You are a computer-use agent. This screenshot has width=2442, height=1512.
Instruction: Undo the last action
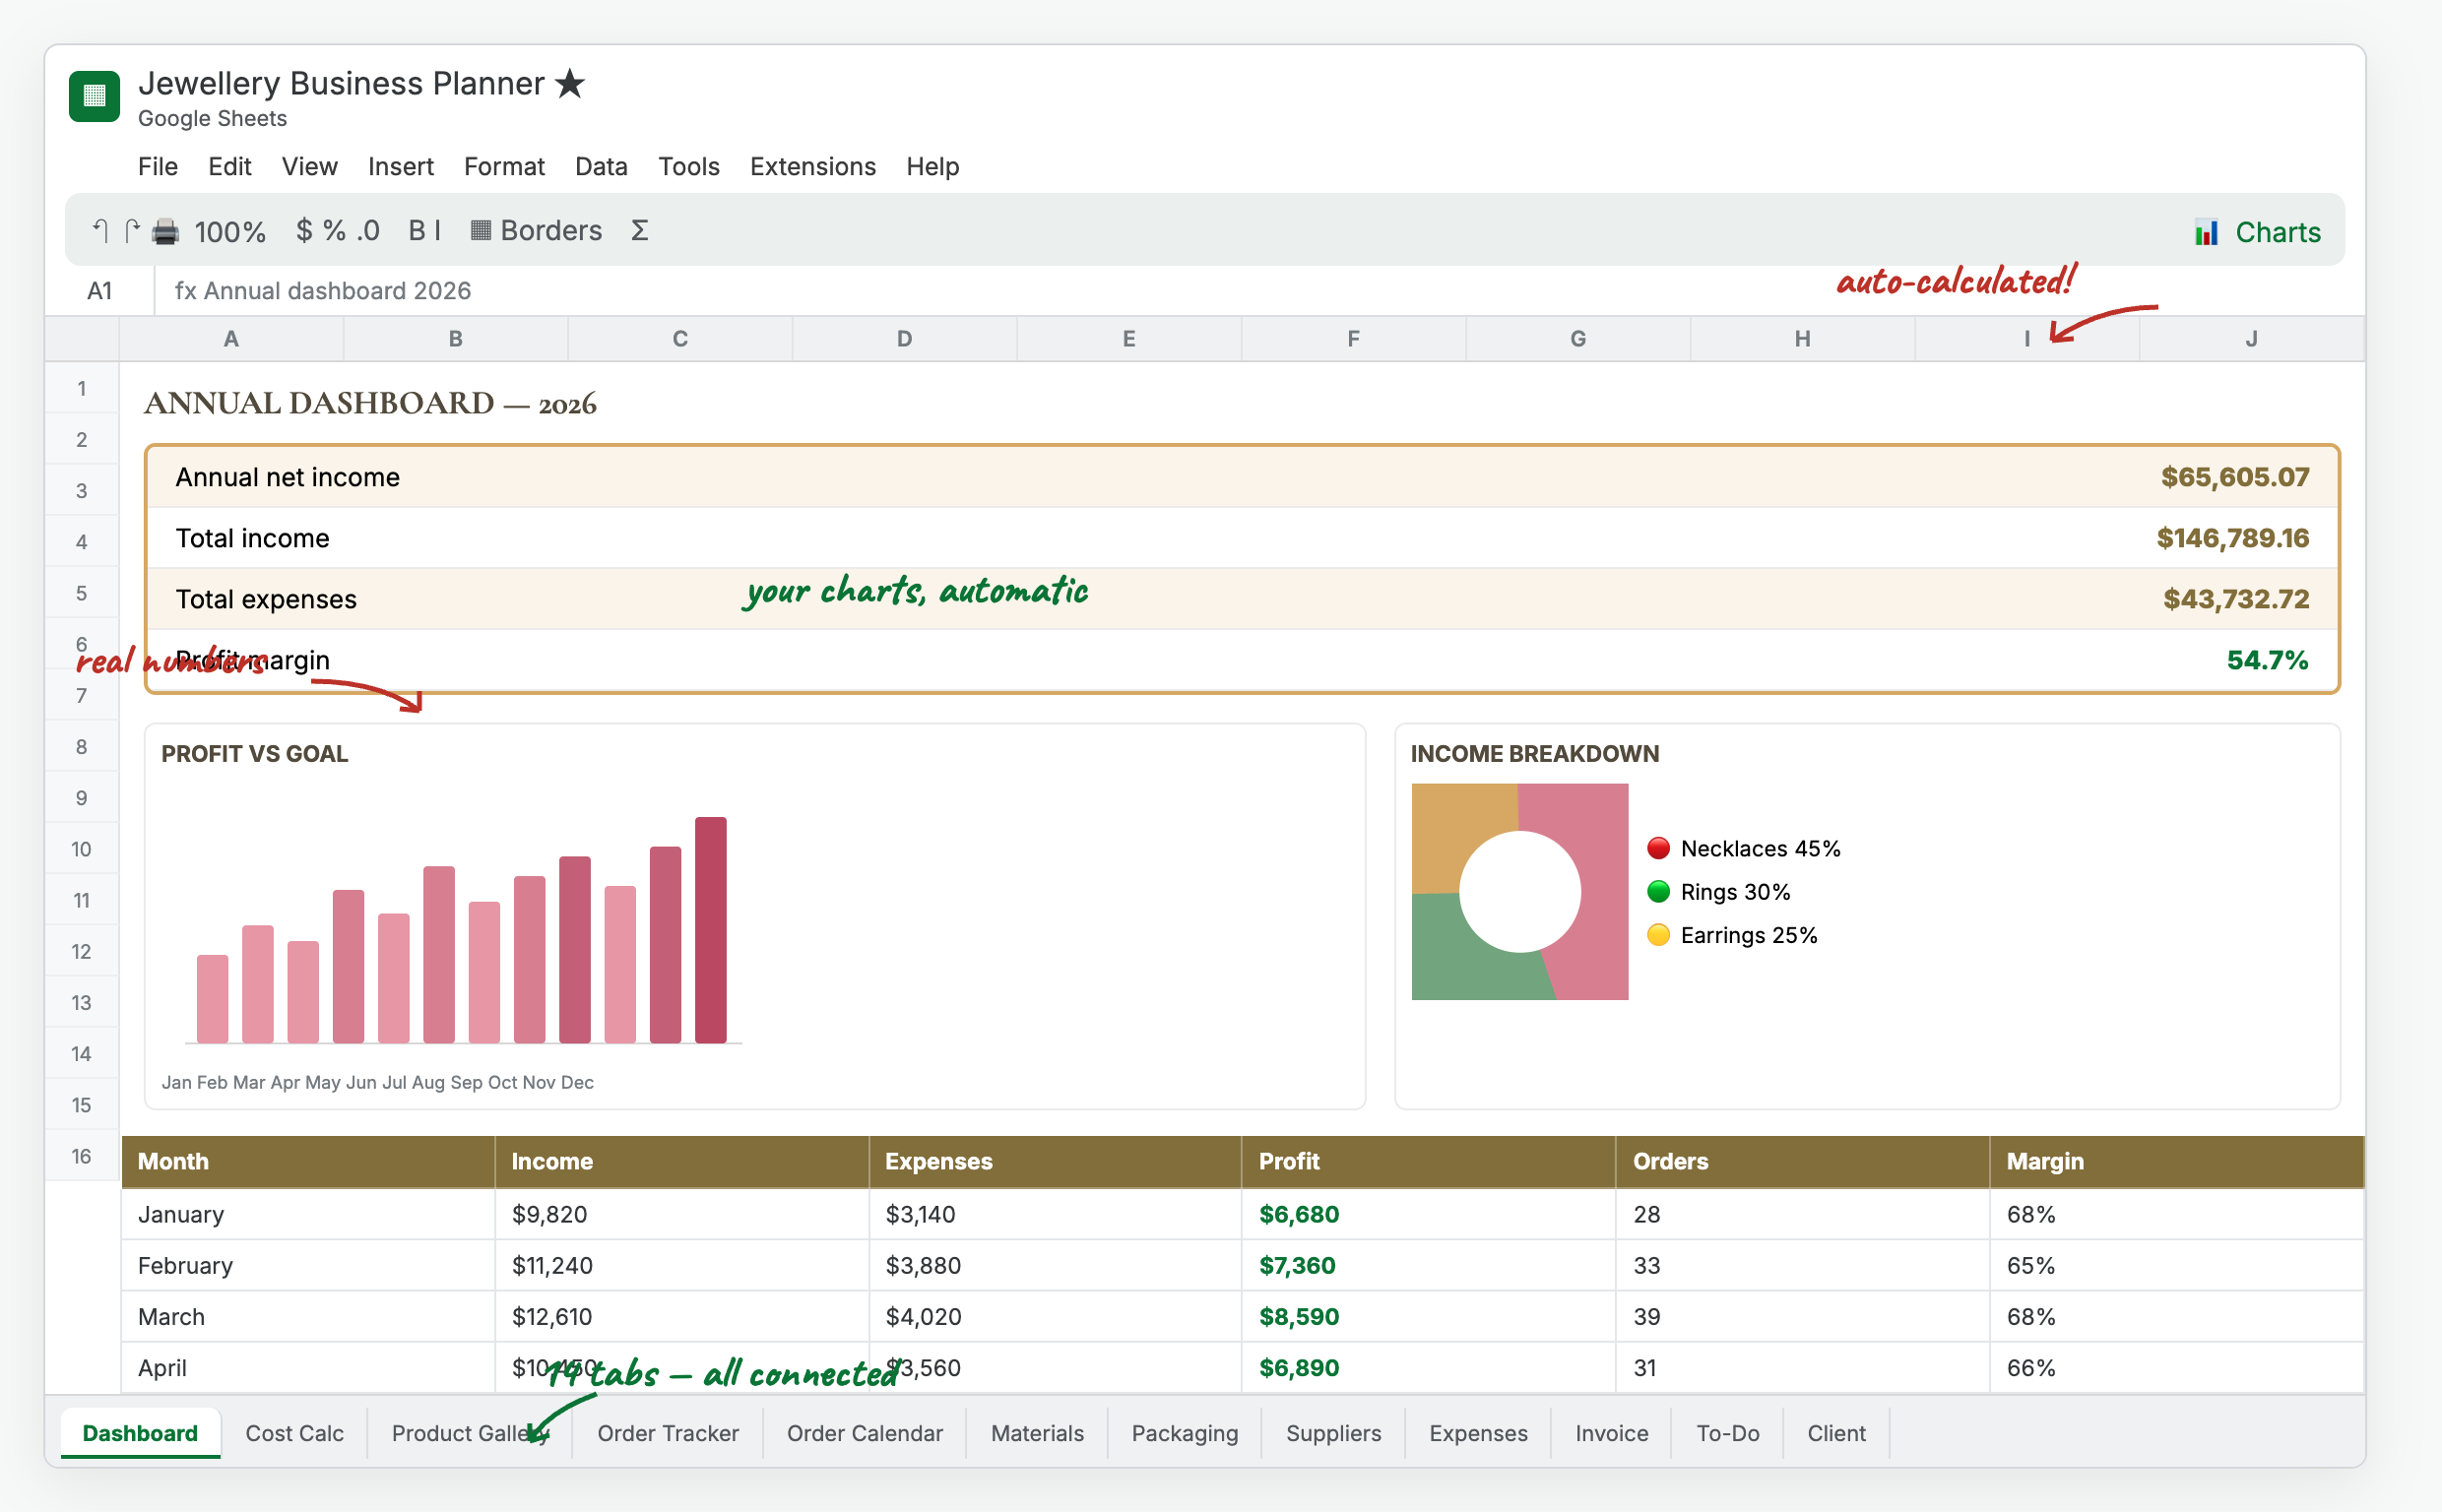click(100, 231)
